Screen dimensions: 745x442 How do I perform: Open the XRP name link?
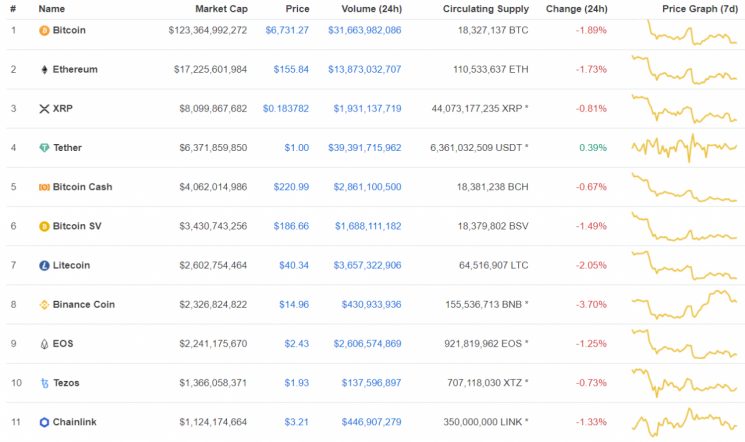pyautogui.click(x=63, y=108)
